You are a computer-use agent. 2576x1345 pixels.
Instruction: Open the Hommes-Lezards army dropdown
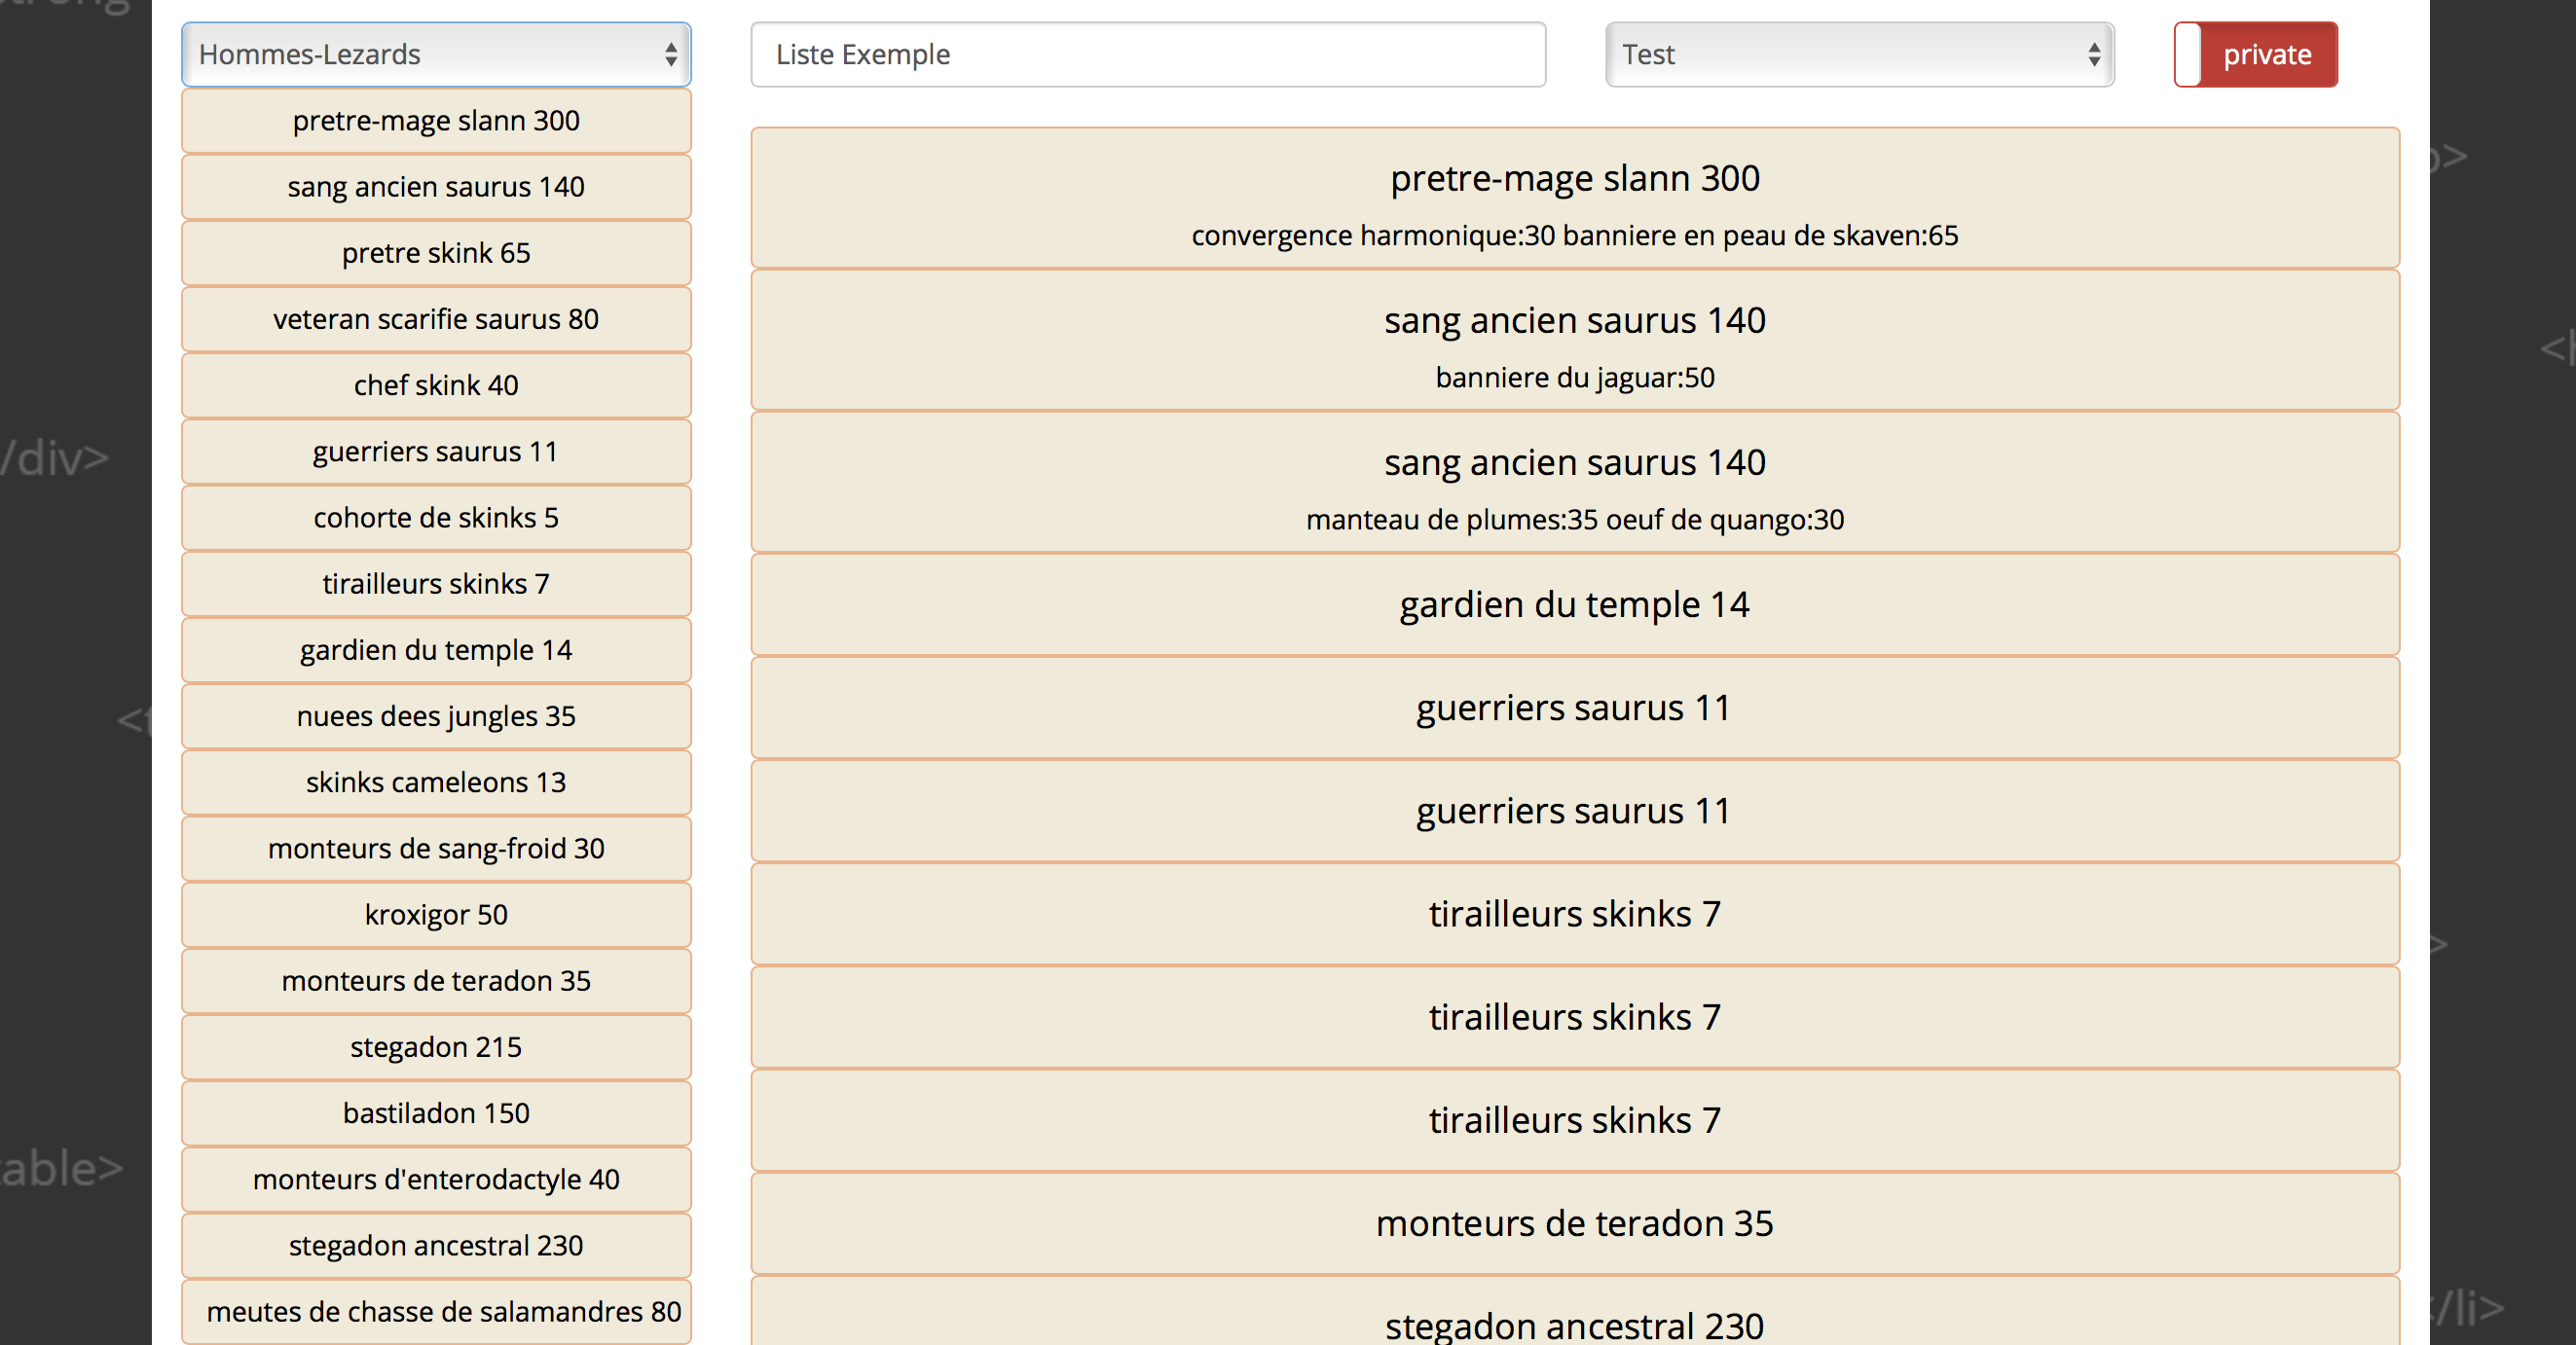(436, 54)
